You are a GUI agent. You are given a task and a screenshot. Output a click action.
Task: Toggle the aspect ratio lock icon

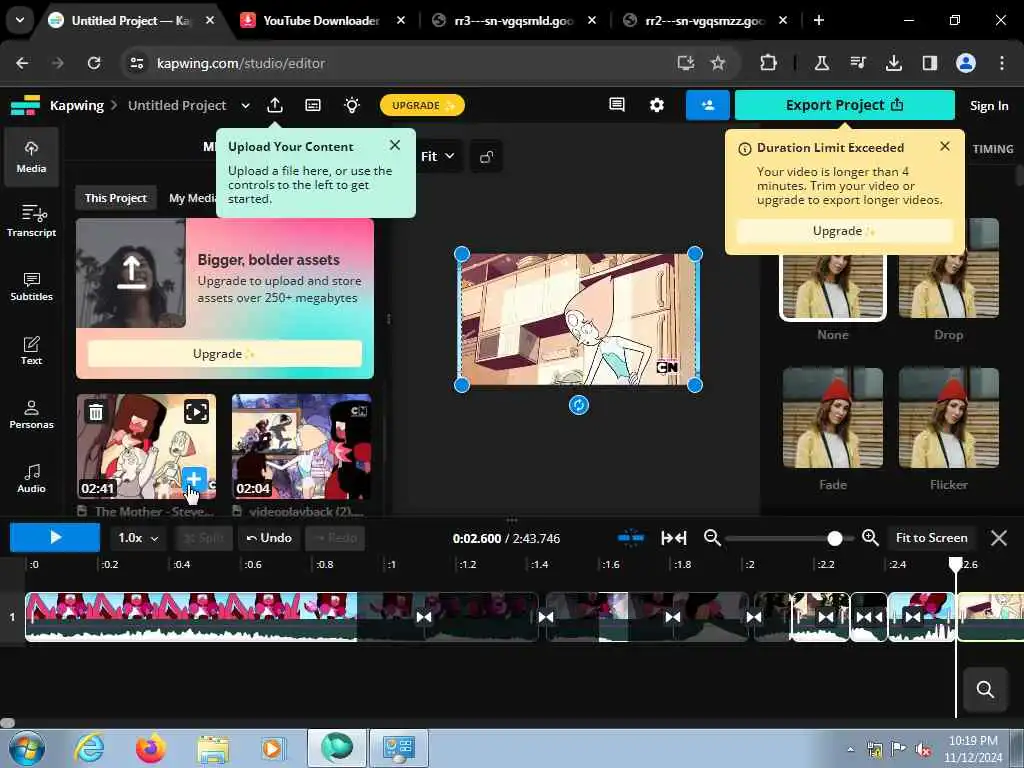[486, 157]
